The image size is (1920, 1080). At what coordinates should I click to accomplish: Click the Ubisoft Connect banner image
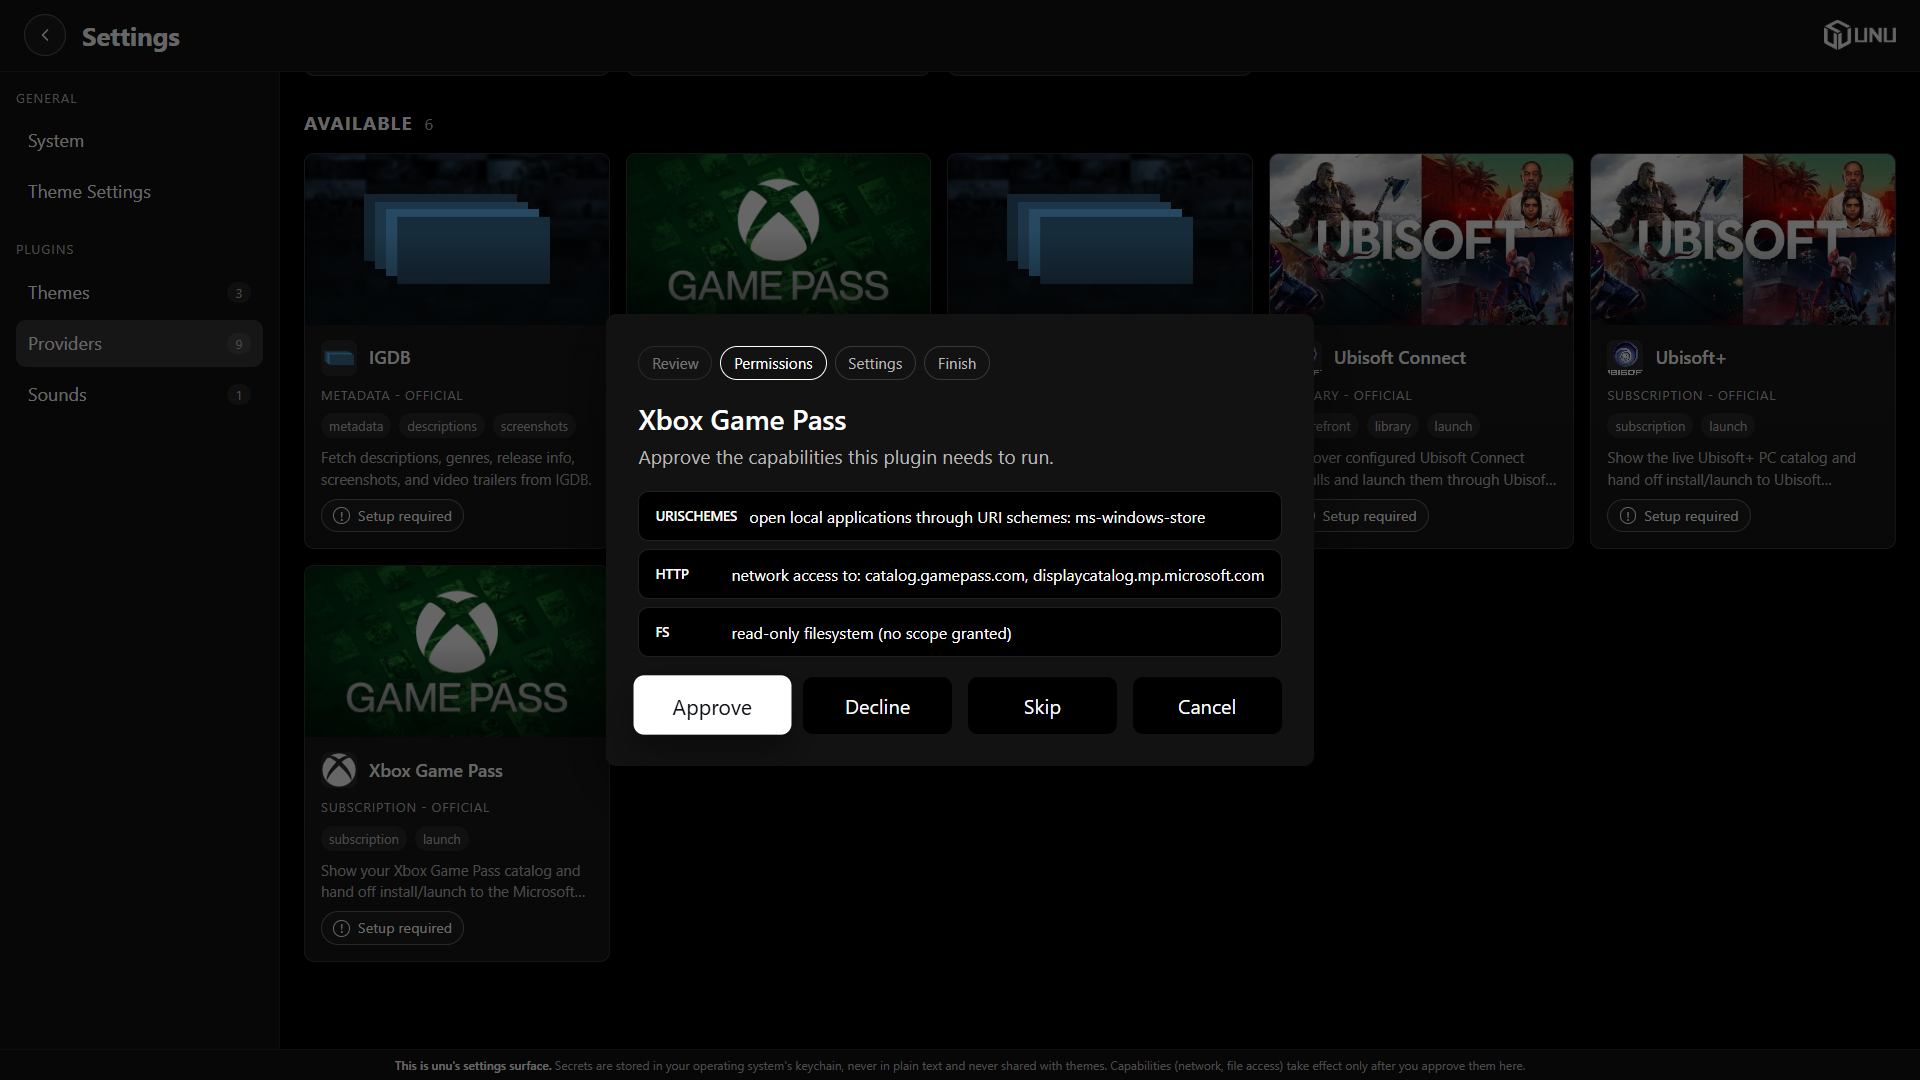point(1421,239)
